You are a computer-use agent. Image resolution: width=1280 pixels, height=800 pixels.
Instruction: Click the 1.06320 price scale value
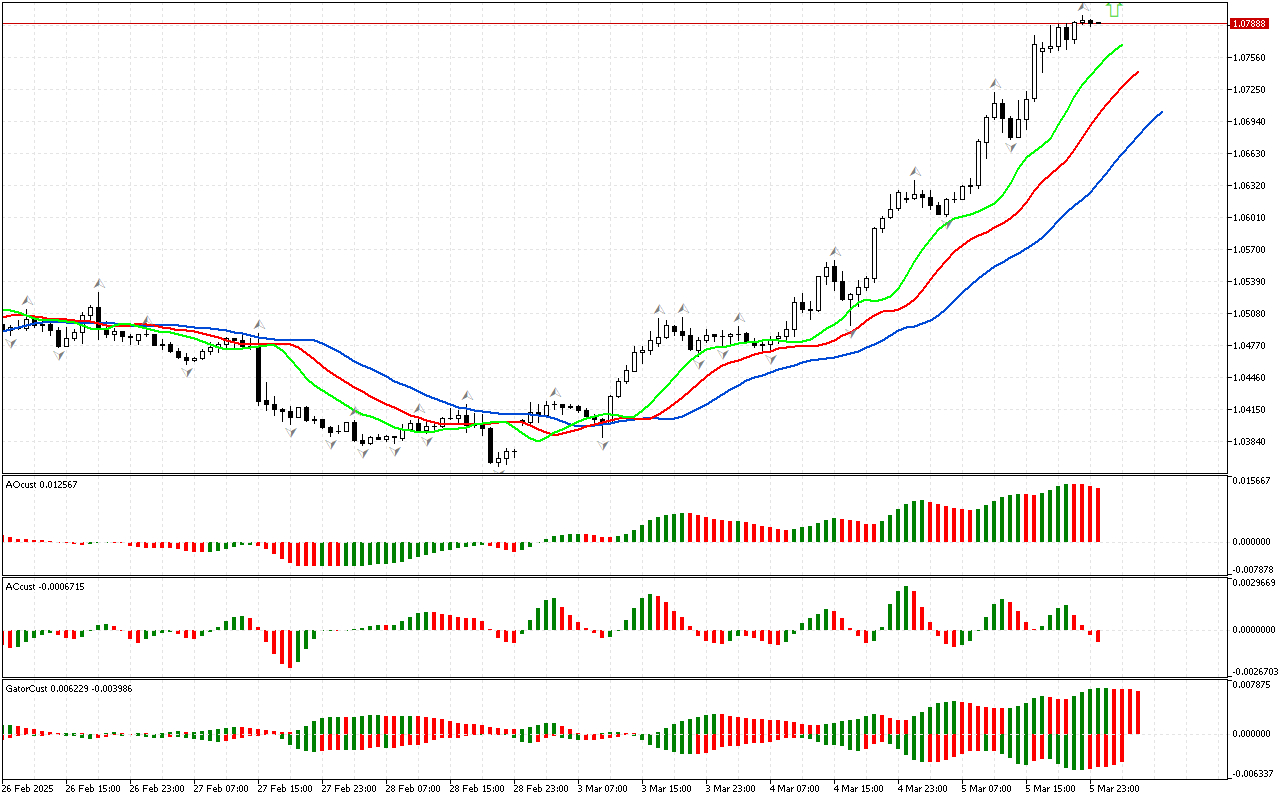(1248, 186)
